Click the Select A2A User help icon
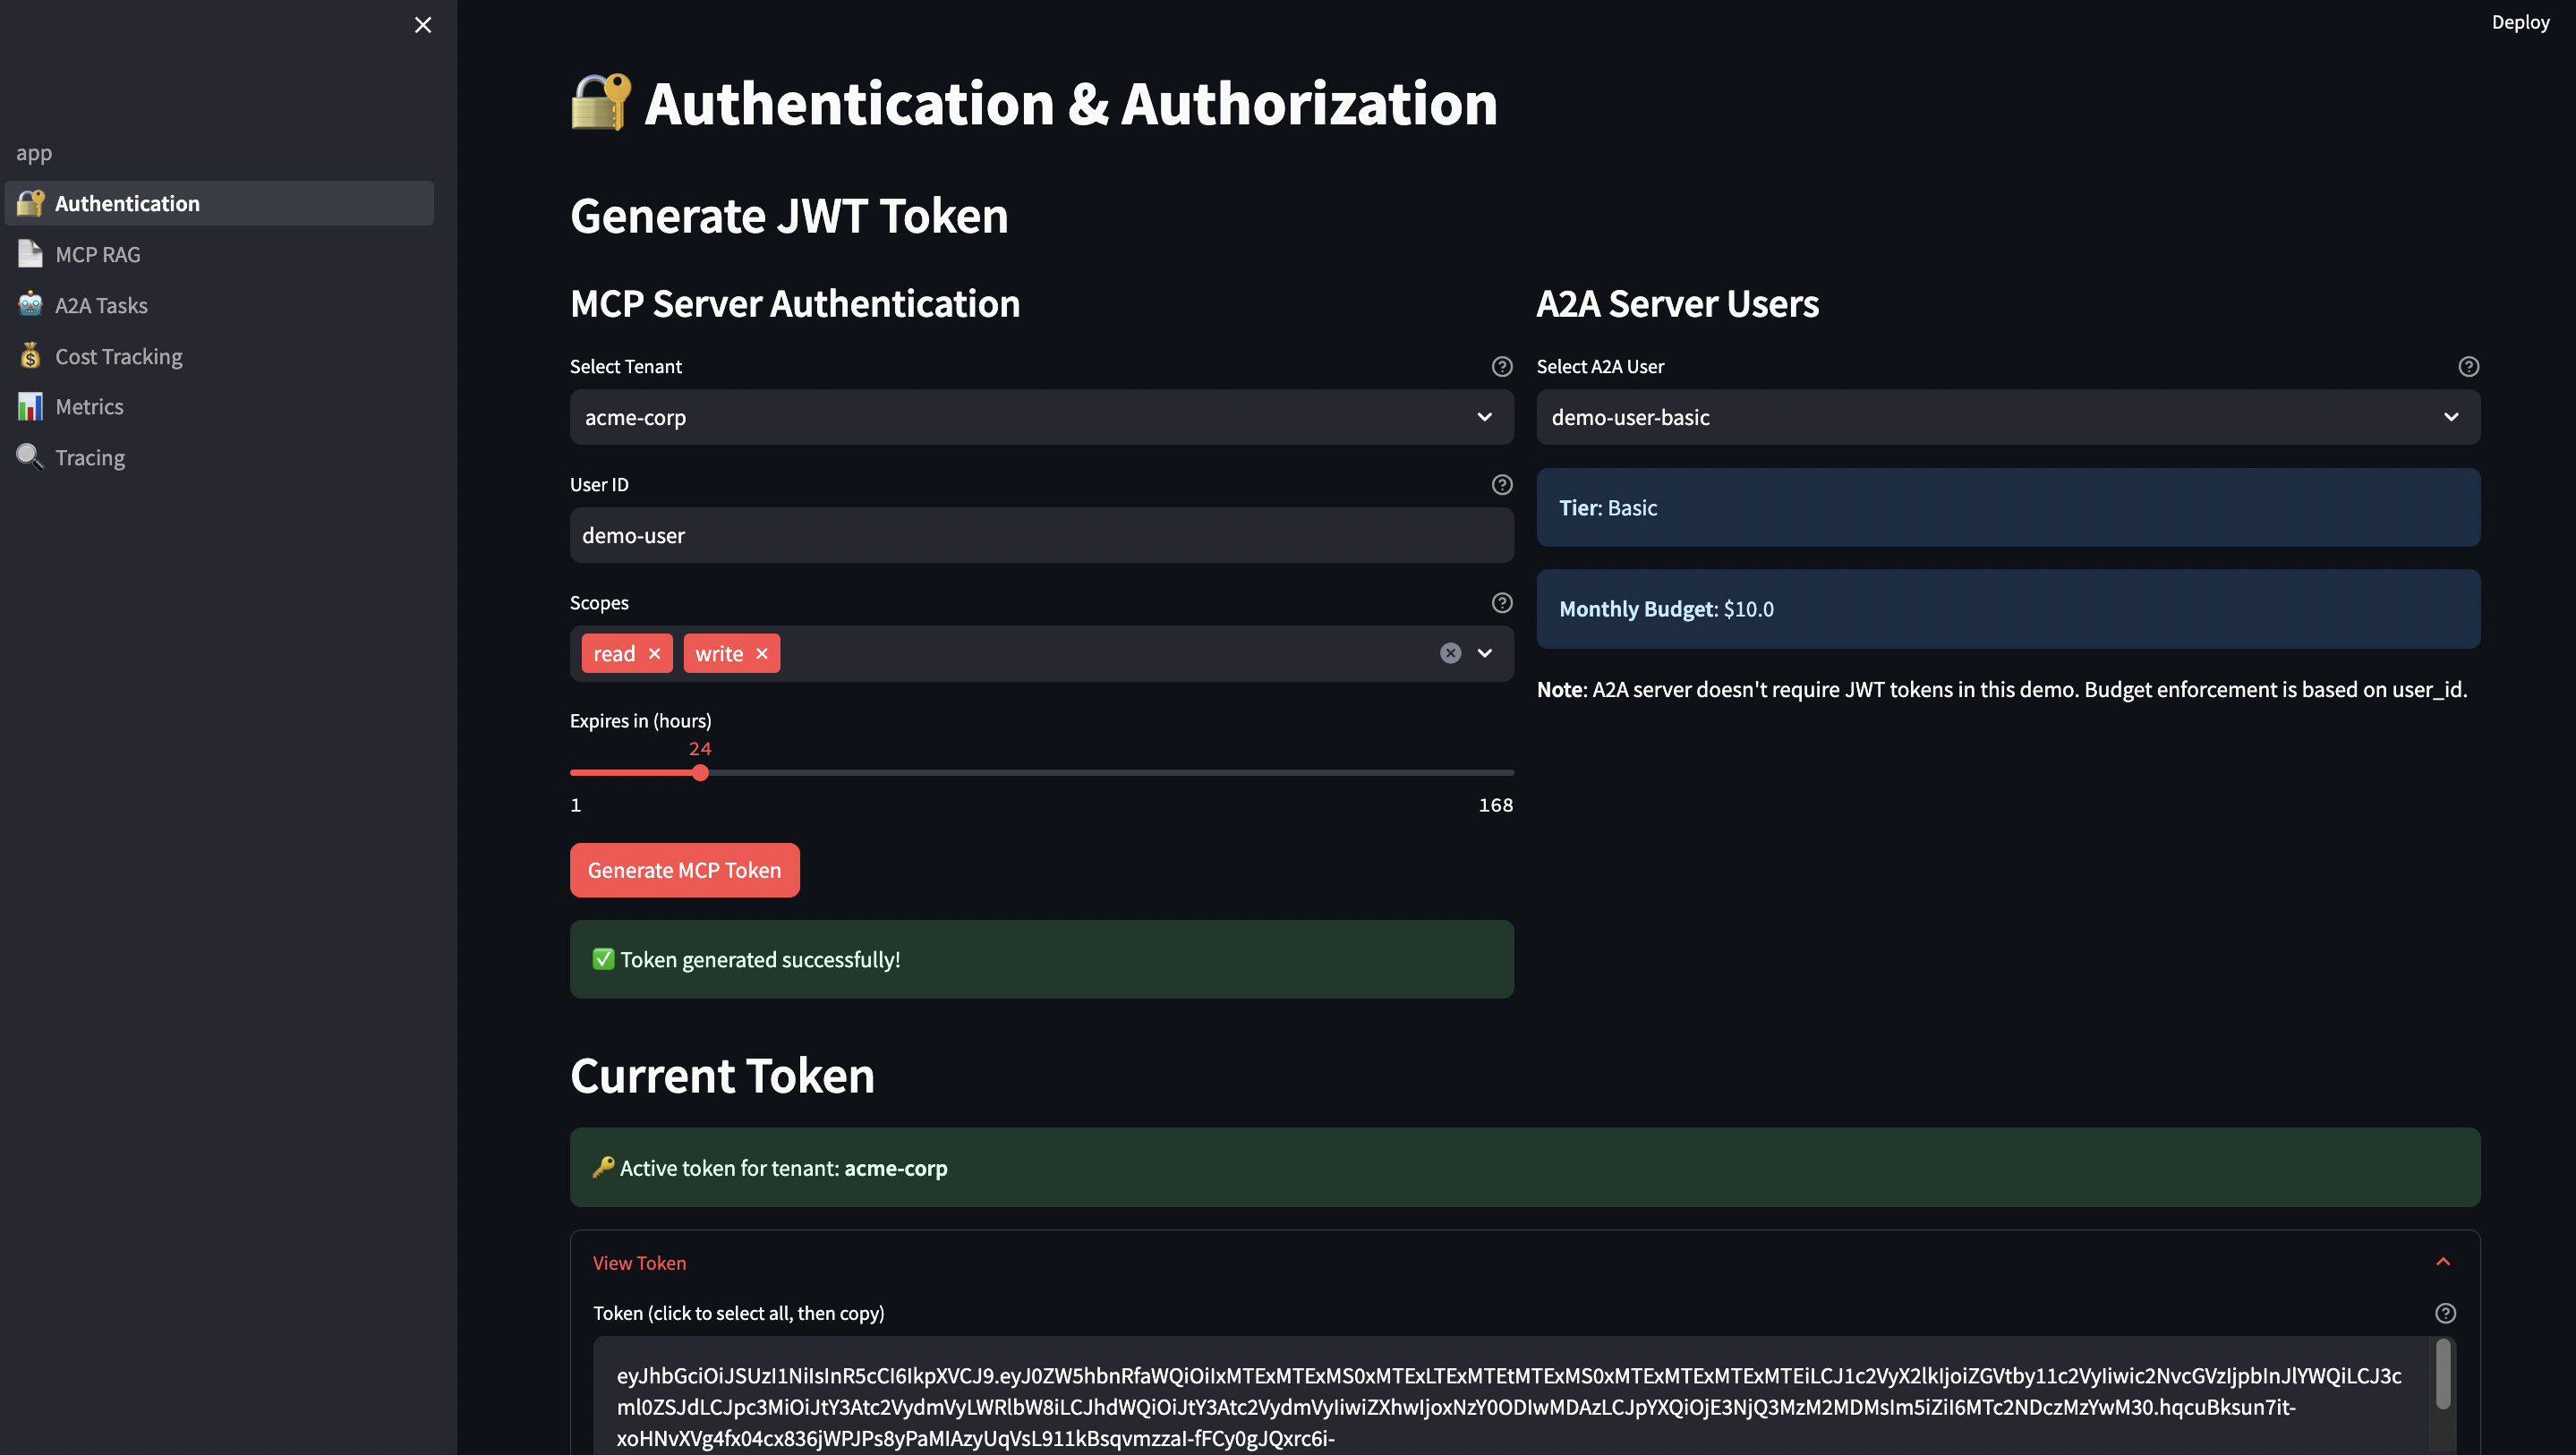The image size is (2576, 1455). (x=2468, y=366)
